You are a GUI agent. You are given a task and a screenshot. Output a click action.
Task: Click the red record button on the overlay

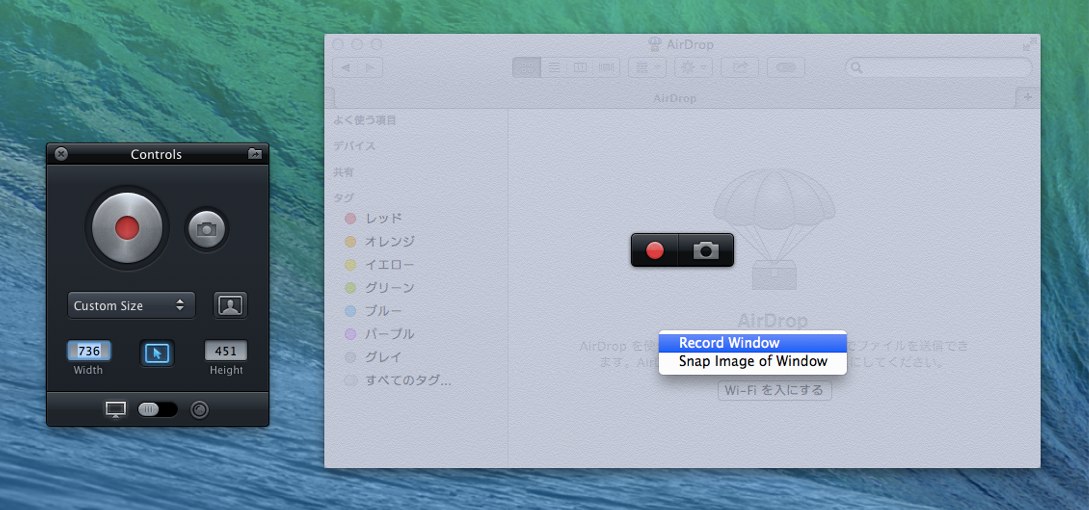[x=654, y=250]
